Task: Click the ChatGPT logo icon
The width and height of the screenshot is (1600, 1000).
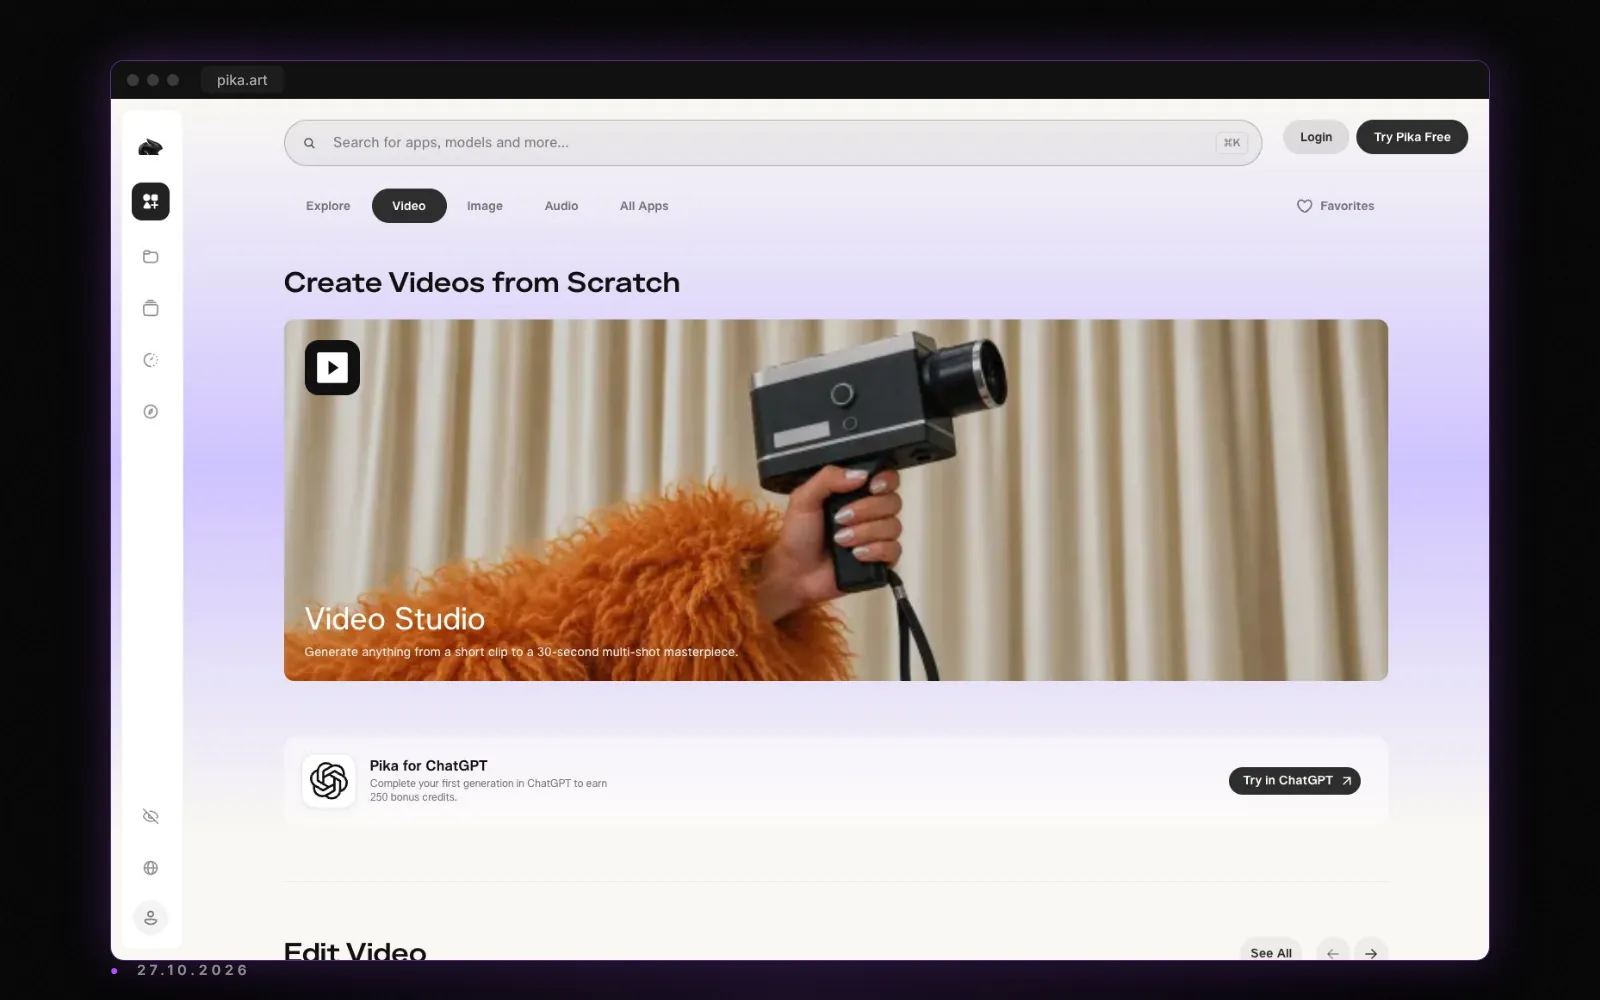Action: 329,780
